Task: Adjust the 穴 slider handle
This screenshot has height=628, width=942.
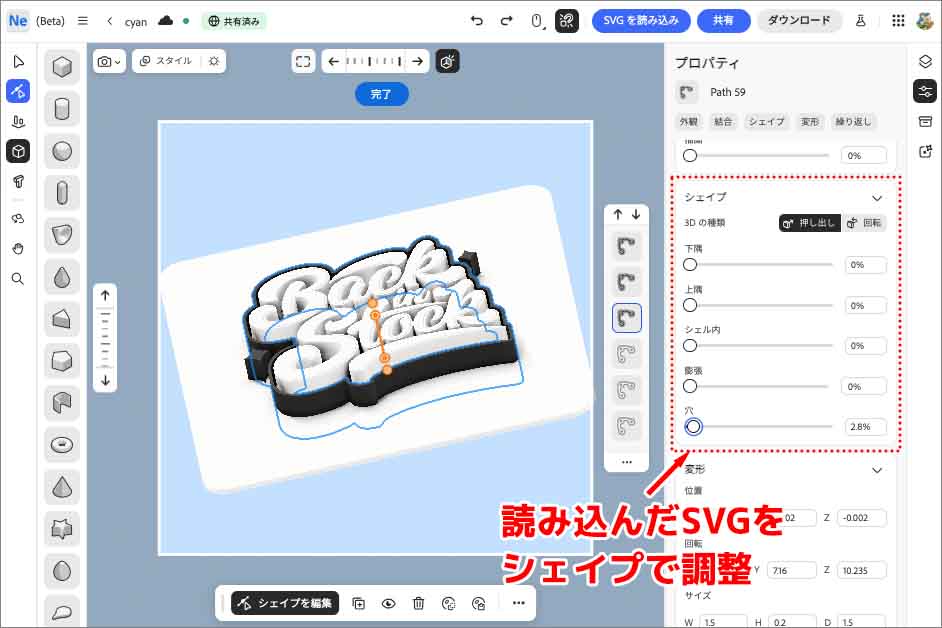Action: point(693,427)
